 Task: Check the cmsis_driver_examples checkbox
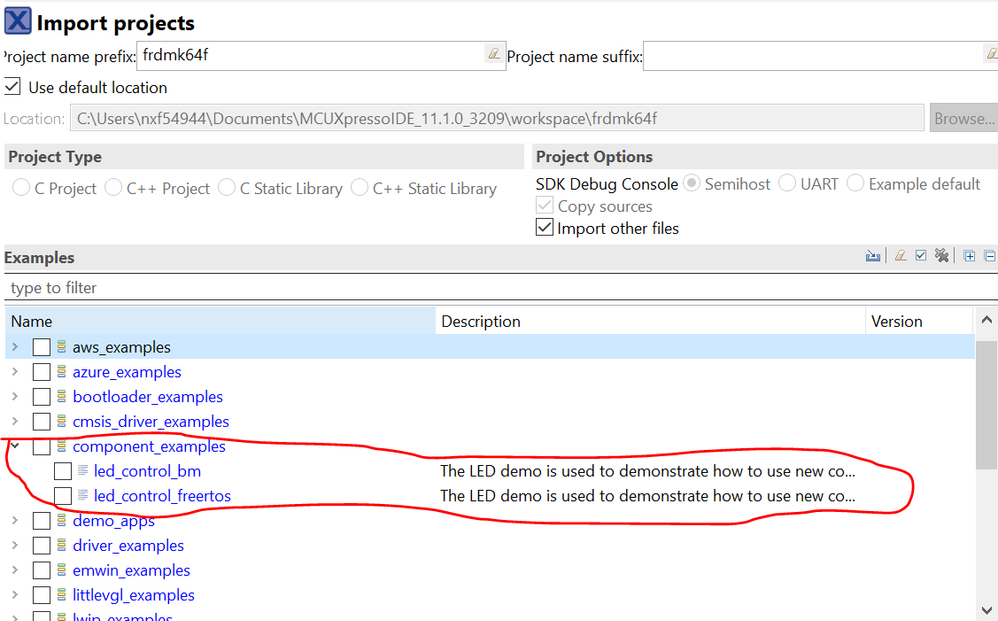pyautogui.click(x=41, y=422)
